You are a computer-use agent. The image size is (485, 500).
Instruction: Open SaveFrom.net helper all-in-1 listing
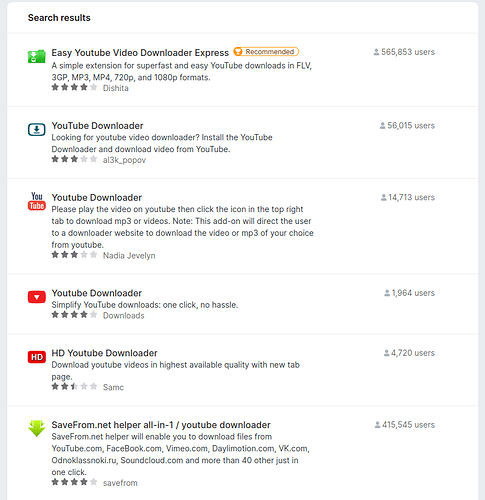click(x=161, y=425)
